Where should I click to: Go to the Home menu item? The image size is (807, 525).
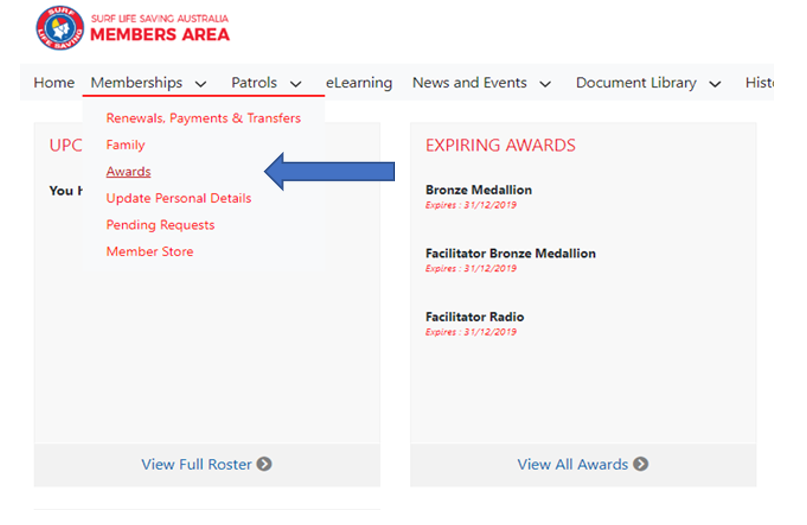click(54, 83)
